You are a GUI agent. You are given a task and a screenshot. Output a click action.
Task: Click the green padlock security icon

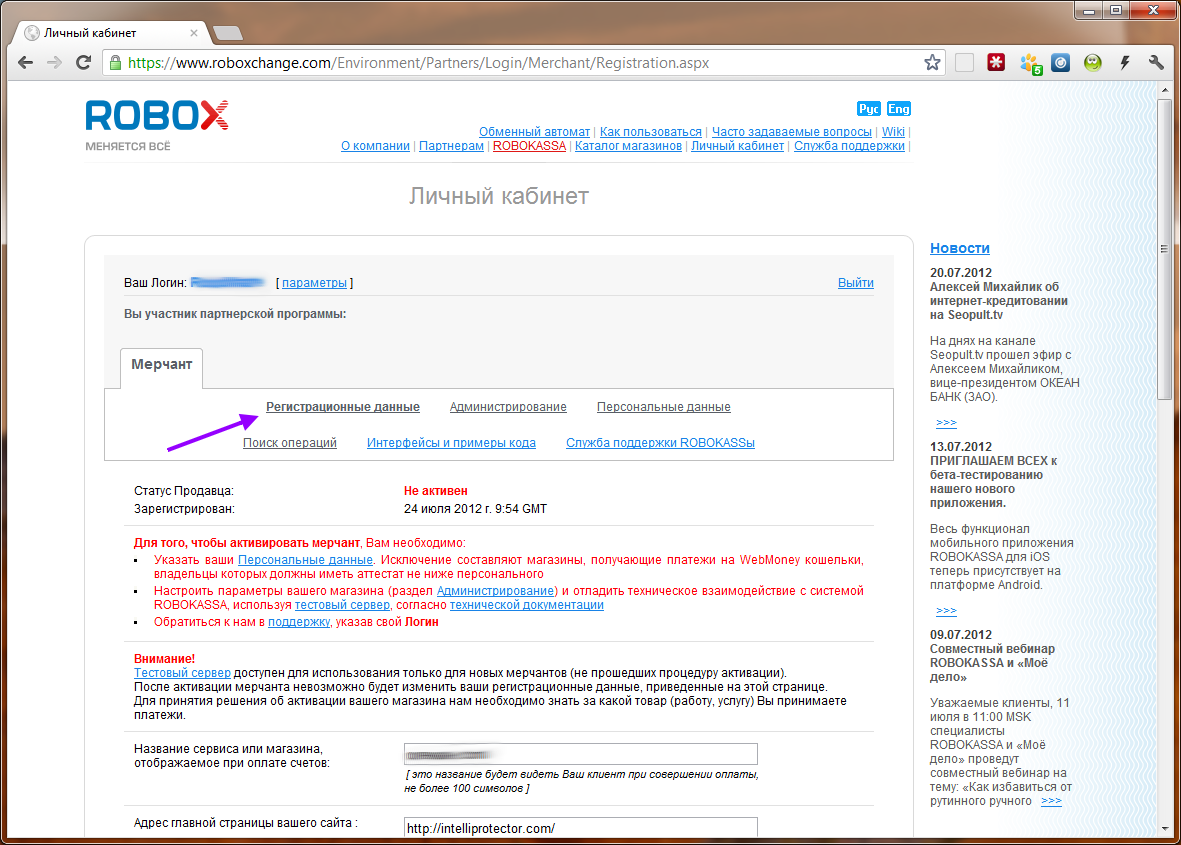[115, 63]
